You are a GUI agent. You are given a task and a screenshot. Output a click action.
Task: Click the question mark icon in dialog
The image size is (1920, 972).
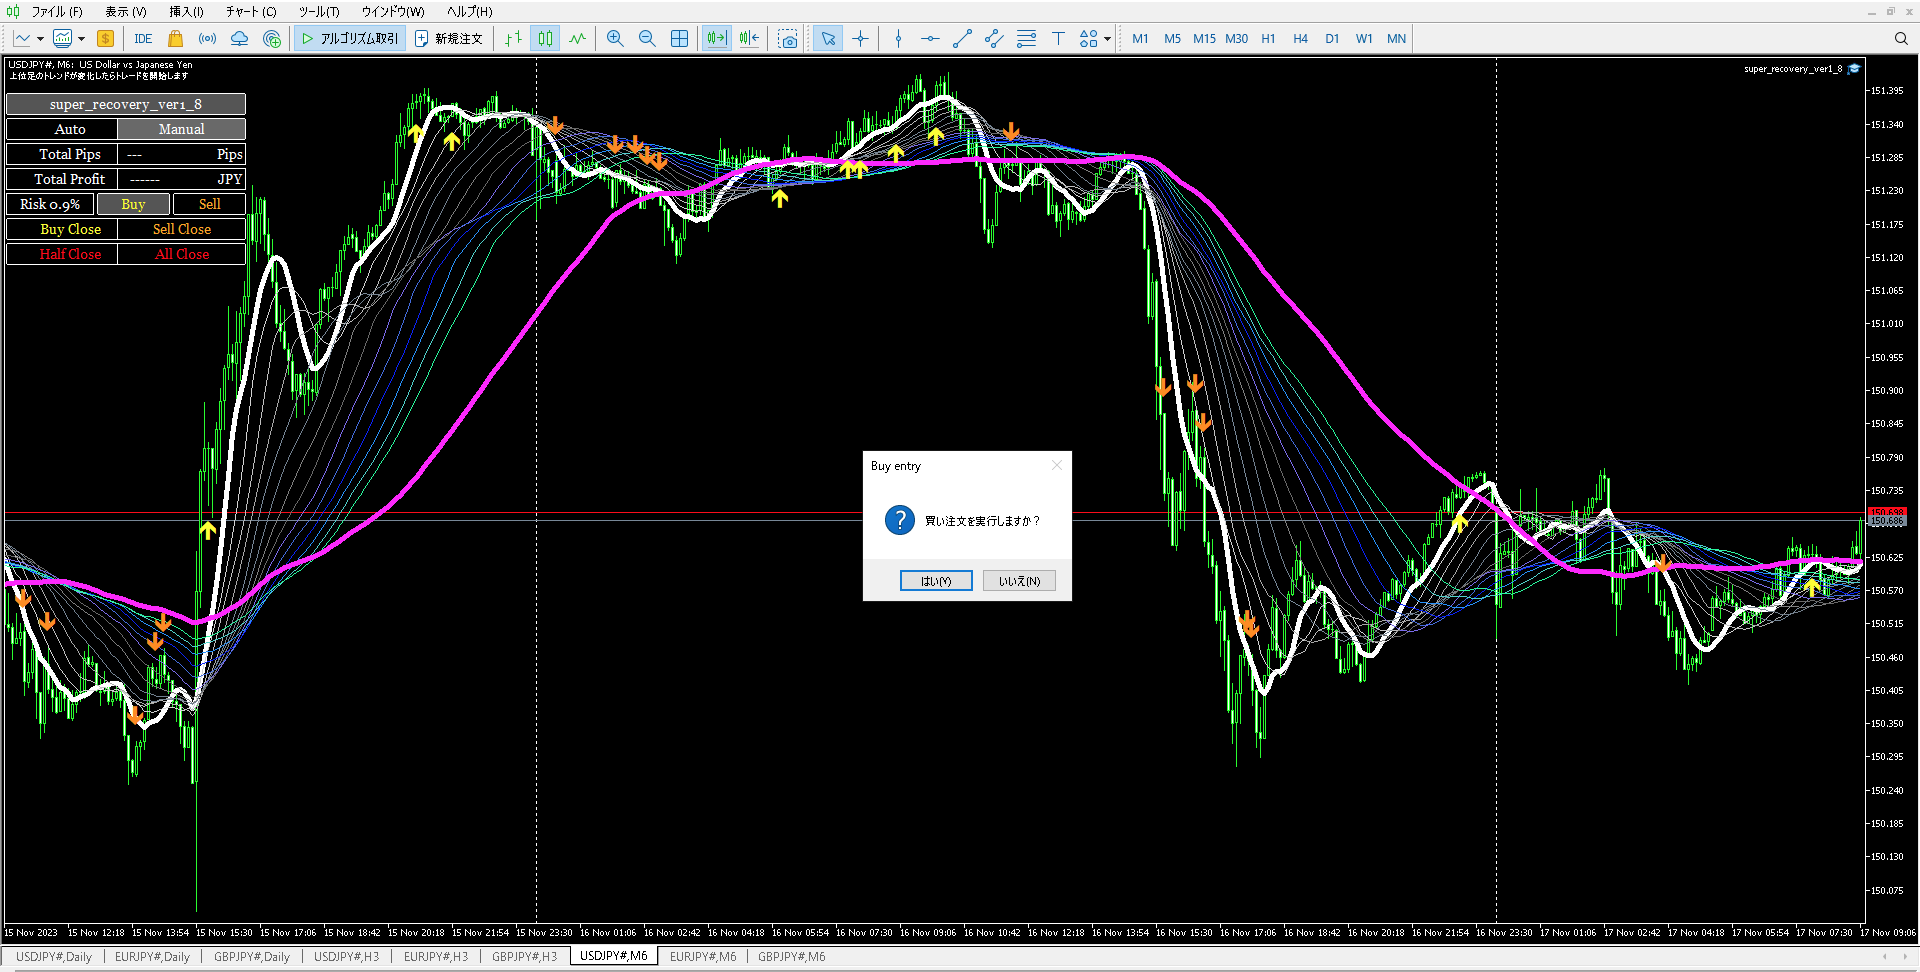point(900,520)
